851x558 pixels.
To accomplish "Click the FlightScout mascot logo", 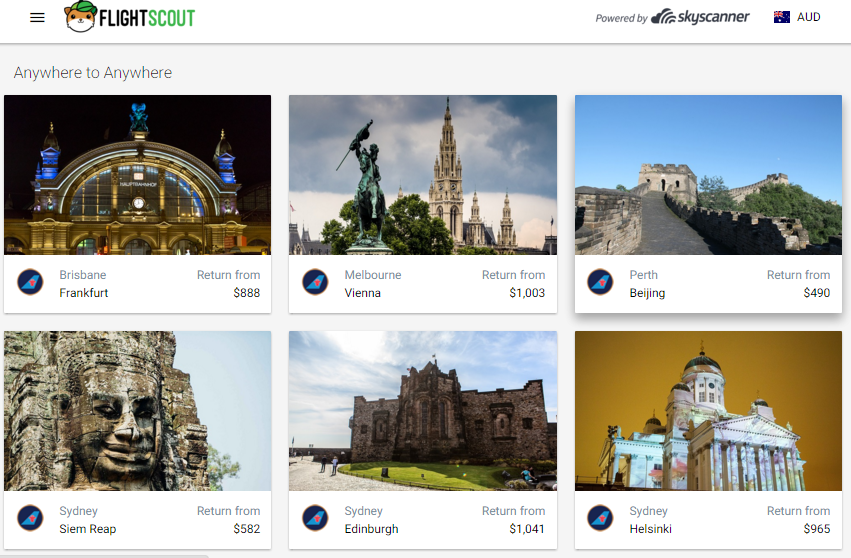I will coord(81,17).
